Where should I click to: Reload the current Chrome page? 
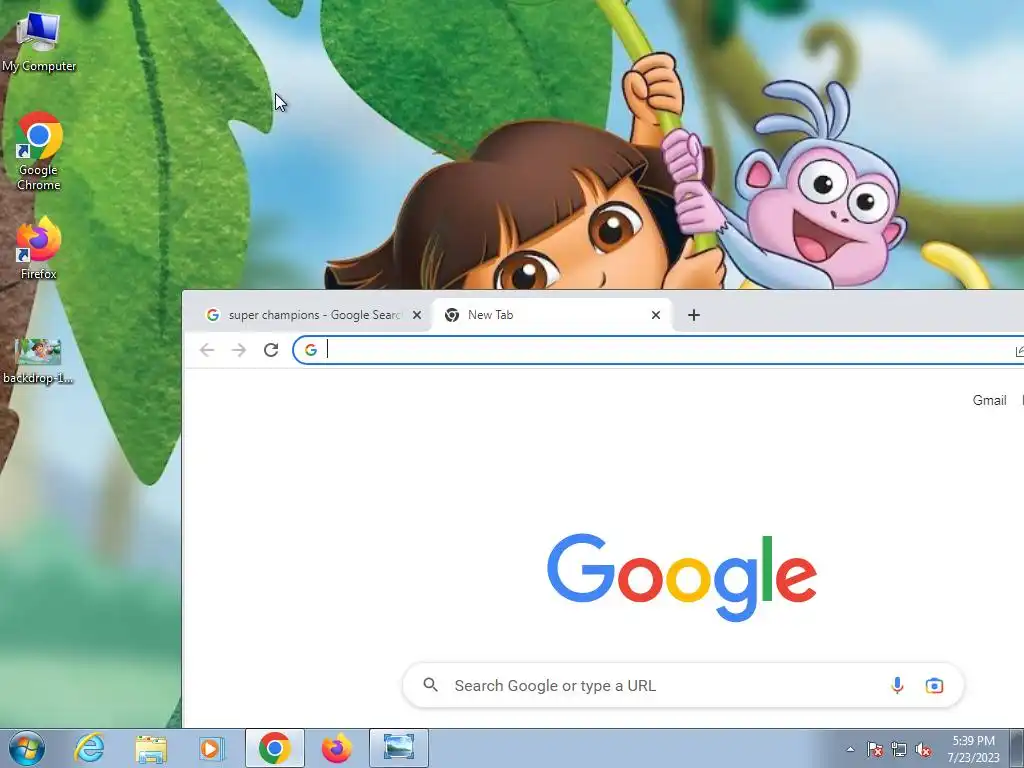pos(271,350)
